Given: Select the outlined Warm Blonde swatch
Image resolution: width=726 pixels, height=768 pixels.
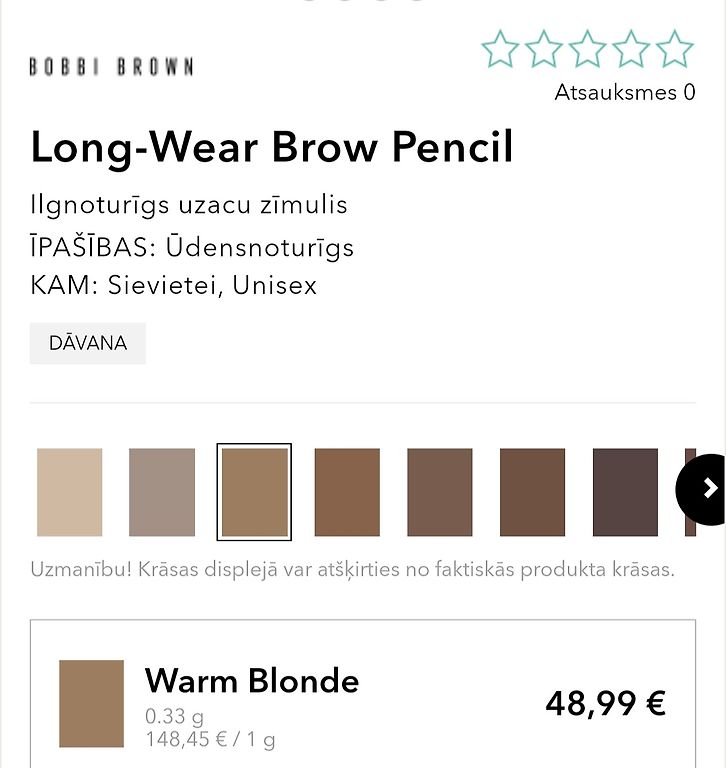Looking at the screenshot, I should (x=254, y=492).
